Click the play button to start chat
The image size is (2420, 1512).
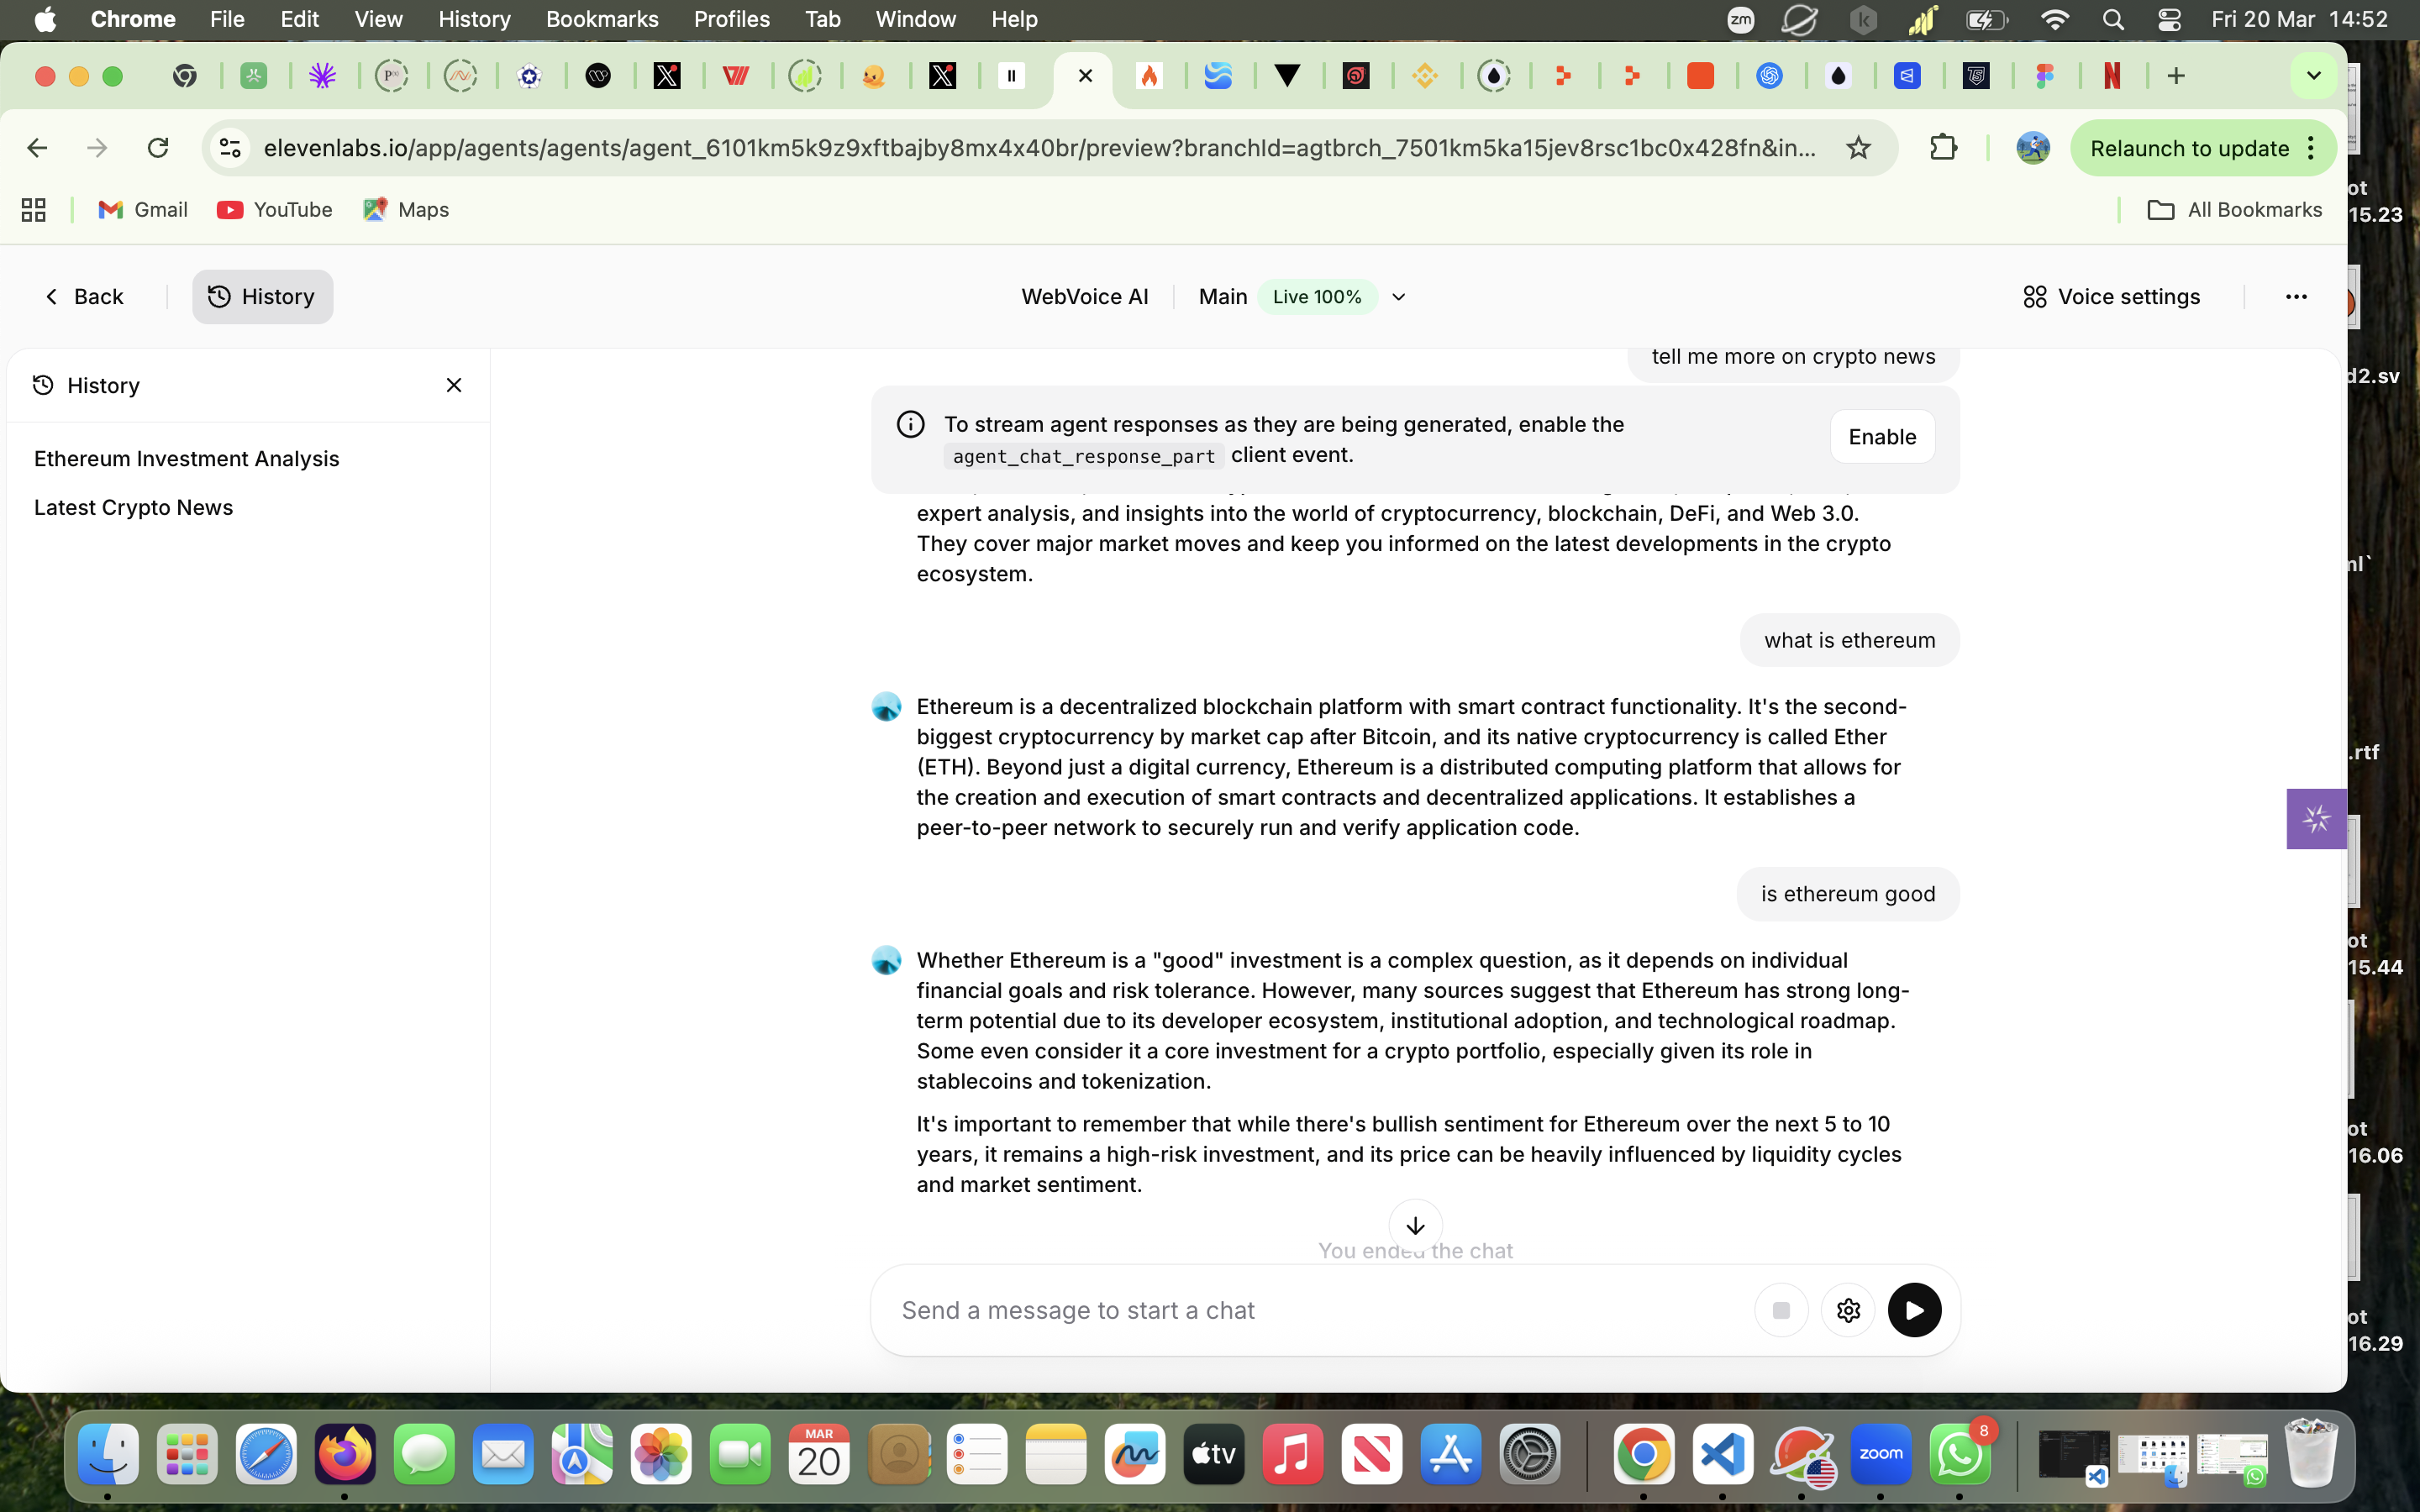(x=1913, y=1310)
